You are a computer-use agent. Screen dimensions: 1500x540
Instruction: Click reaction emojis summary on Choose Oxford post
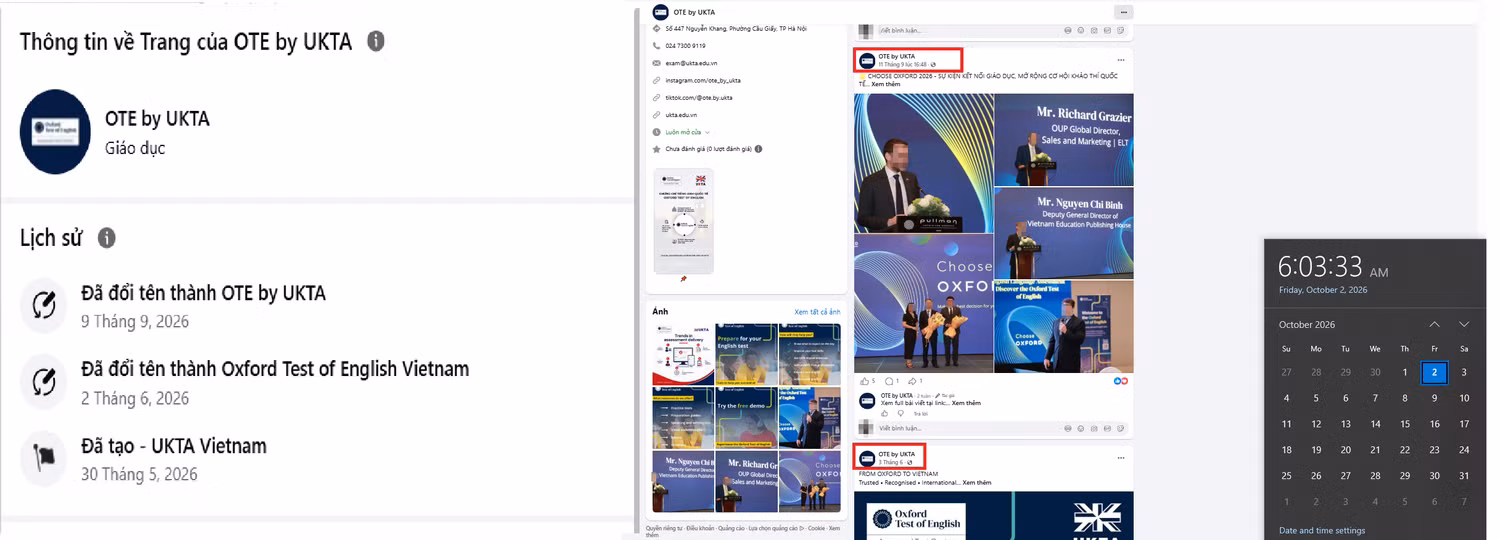click(1121, 381)
